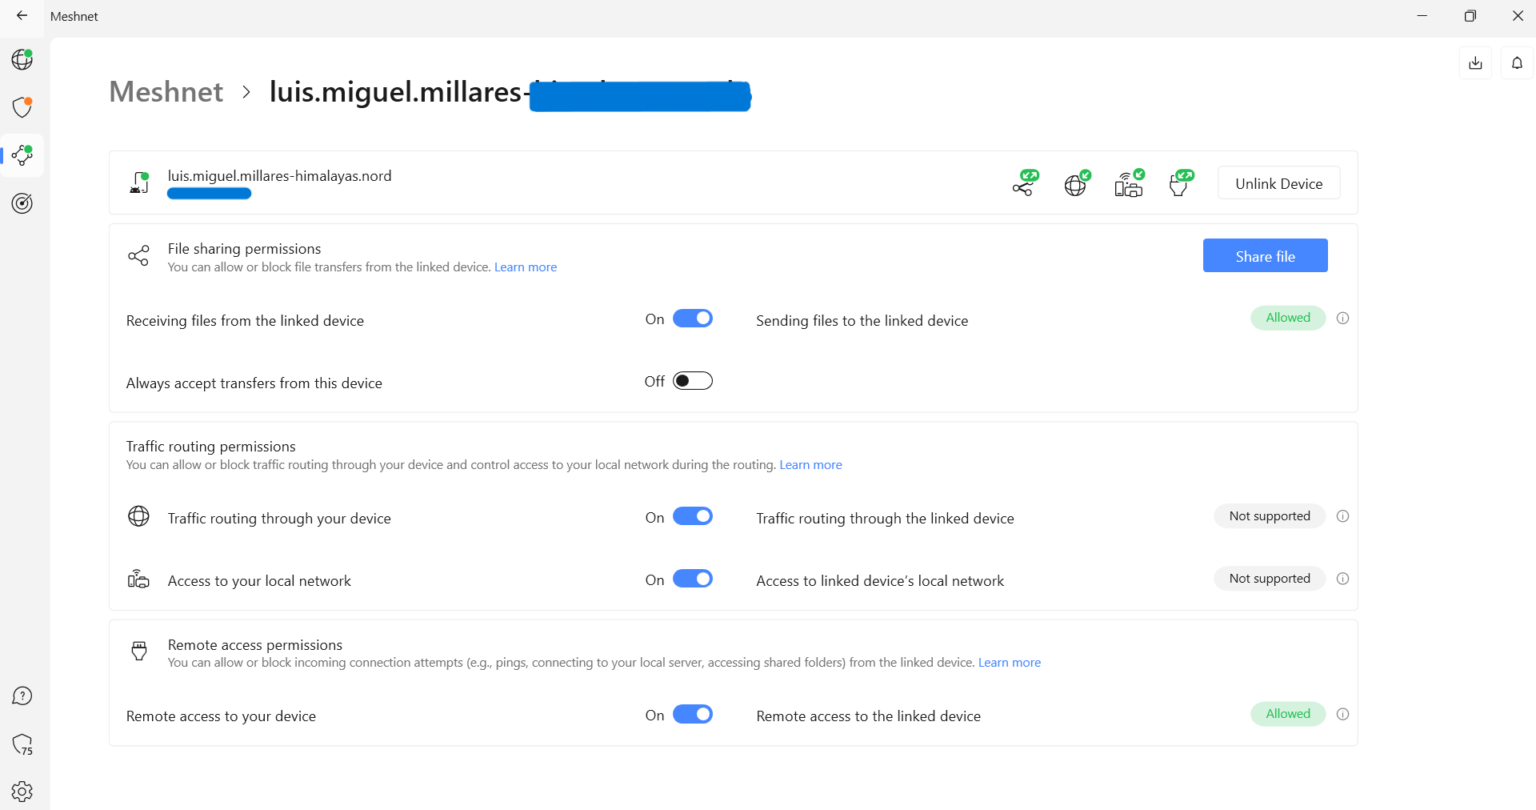The image size is (1536, 810).
Task: Disable receiving files from the linked device
Action: tap(693, 317)
